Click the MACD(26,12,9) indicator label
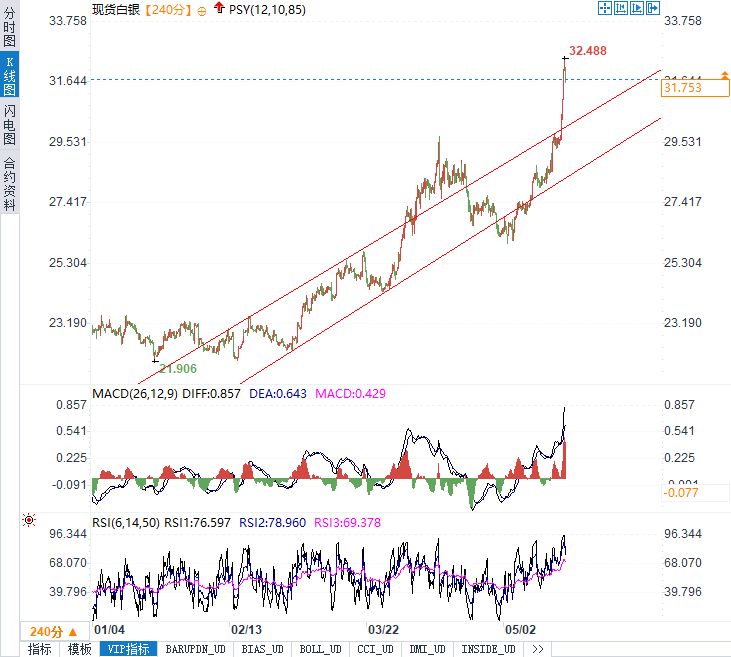This screenshot has width=731, height=657. [135, 394]
